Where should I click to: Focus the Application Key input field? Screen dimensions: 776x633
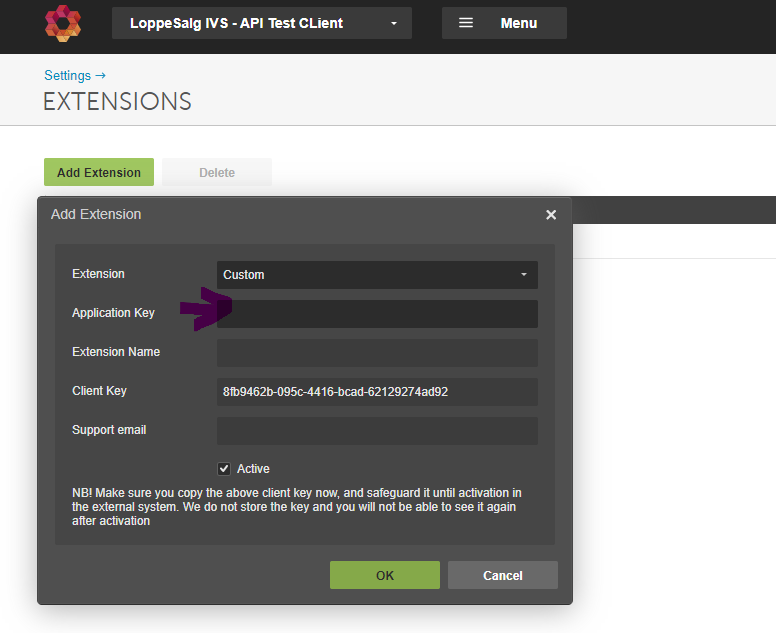point(377,314)
